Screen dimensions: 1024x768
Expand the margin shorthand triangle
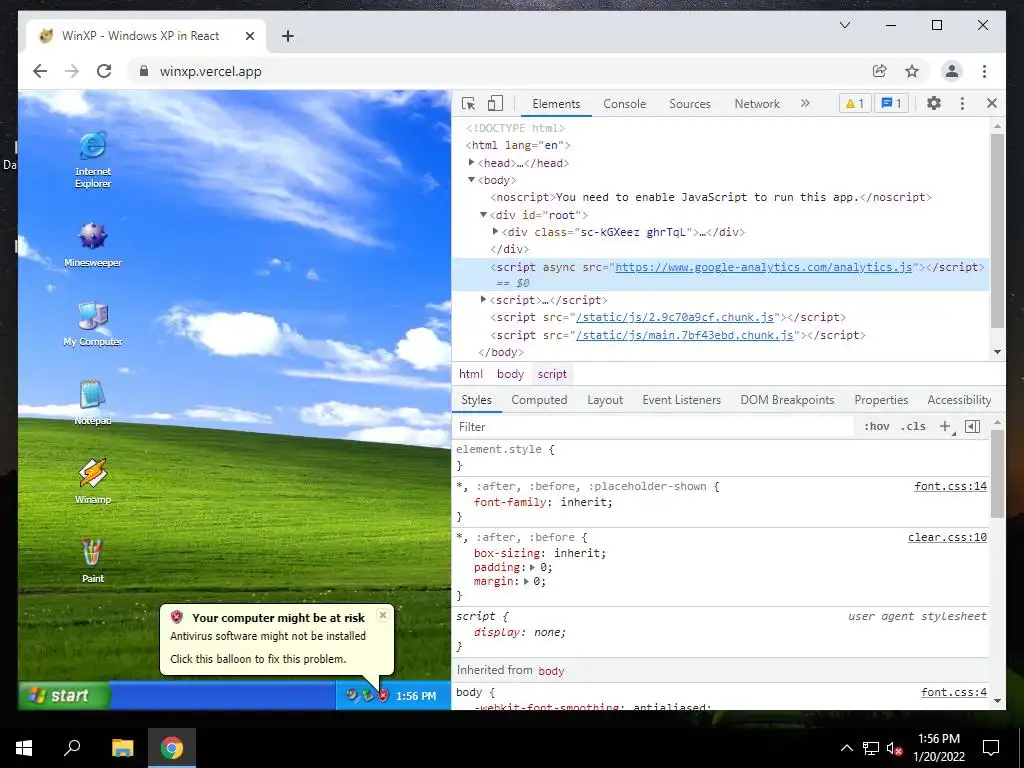point(526,581)
